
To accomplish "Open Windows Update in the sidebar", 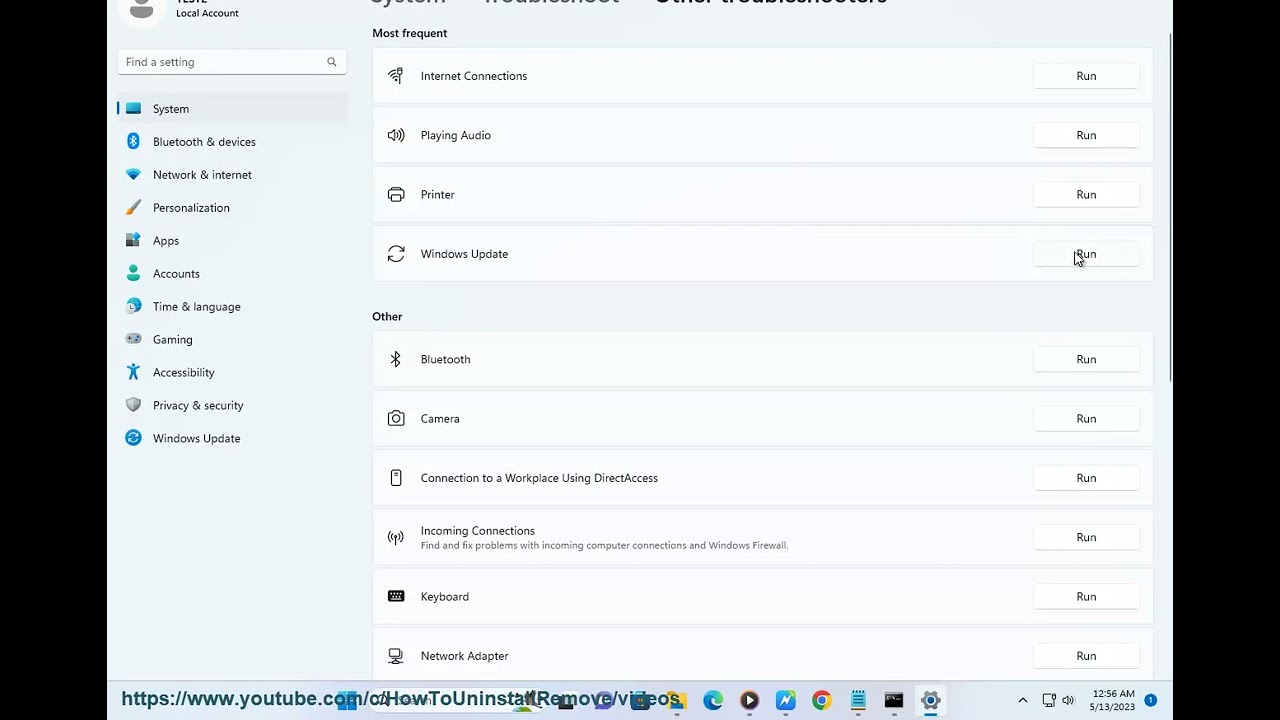I will pyautogui.click(x=232, y=438).
